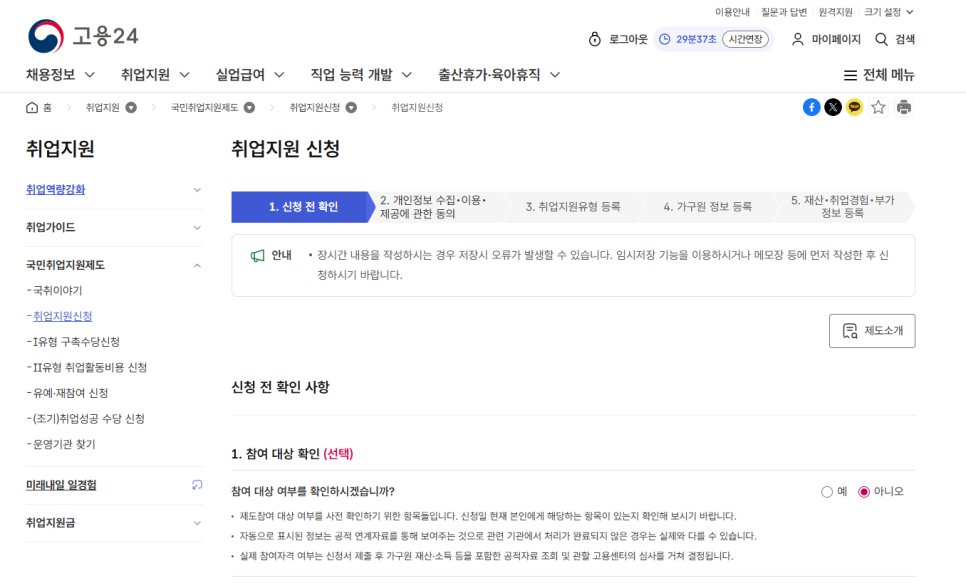
Task: Click 로그아웃 link
Action: tap(628, 39)
